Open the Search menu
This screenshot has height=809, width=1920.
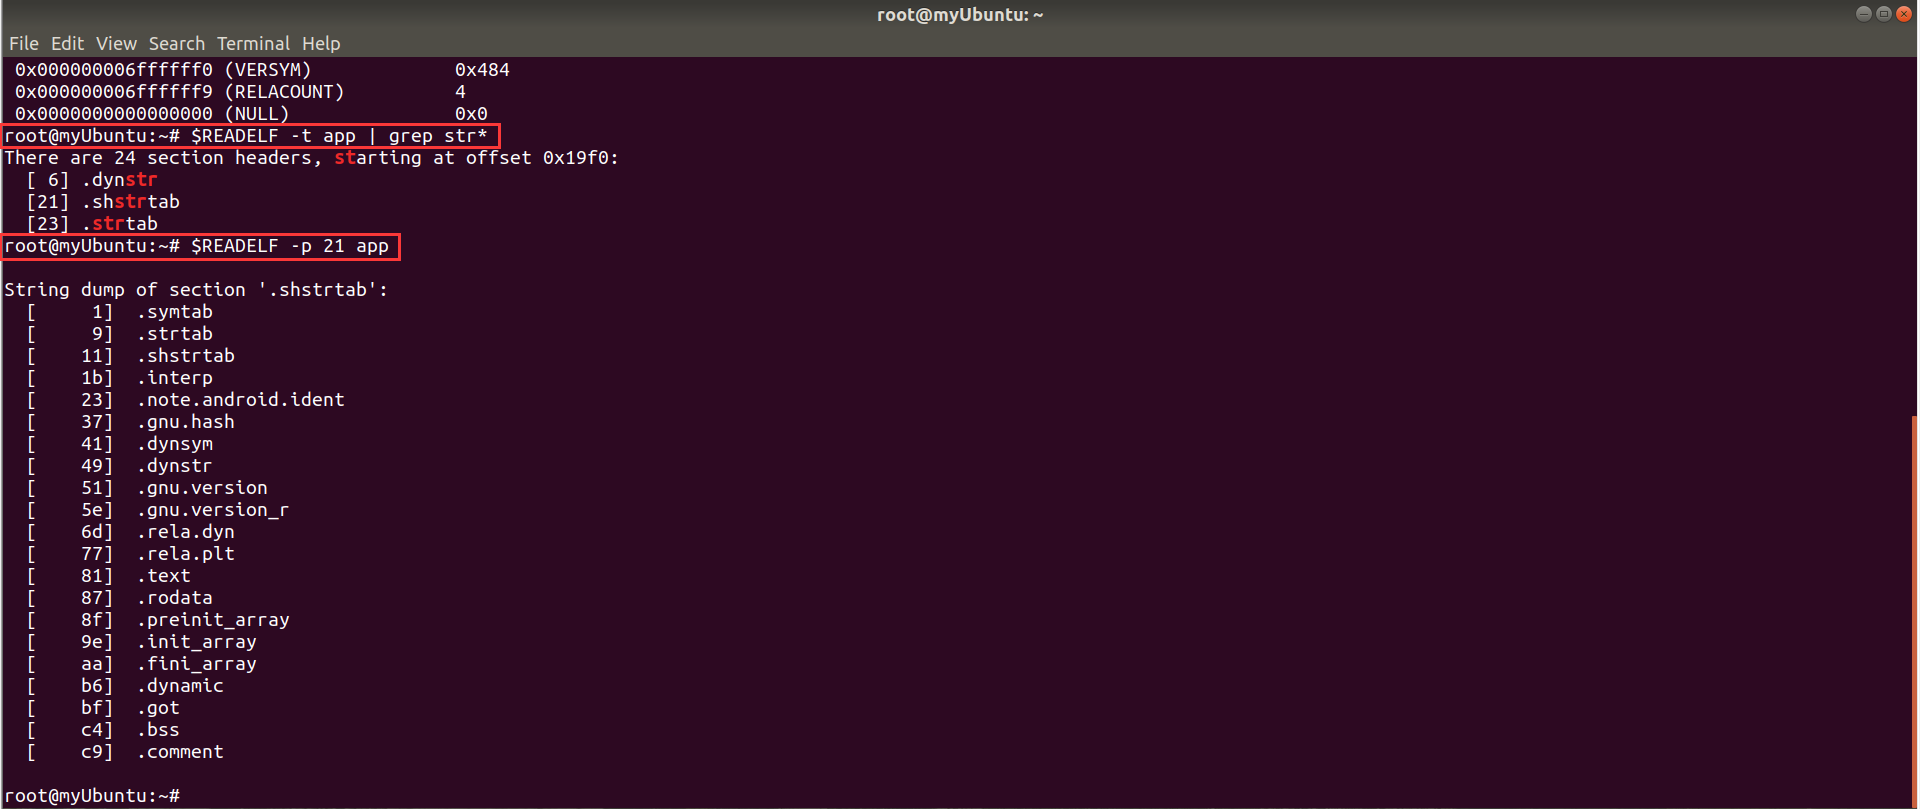point(176,44)
